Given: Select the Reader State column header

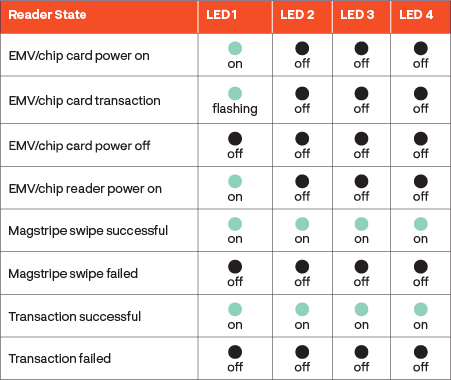Looking at the screenshot, I should pyautogui.click(x=47, y=15).
